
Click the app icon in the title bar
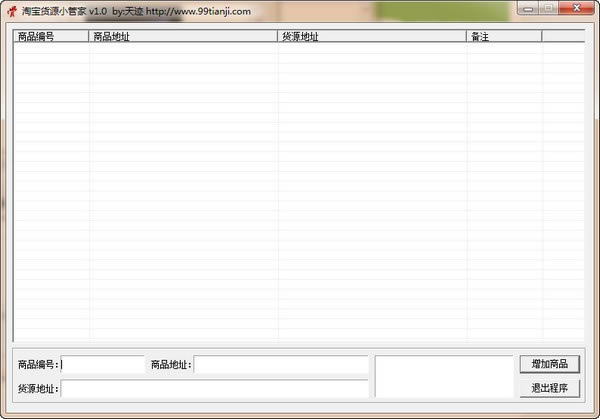tap(12, 11)
